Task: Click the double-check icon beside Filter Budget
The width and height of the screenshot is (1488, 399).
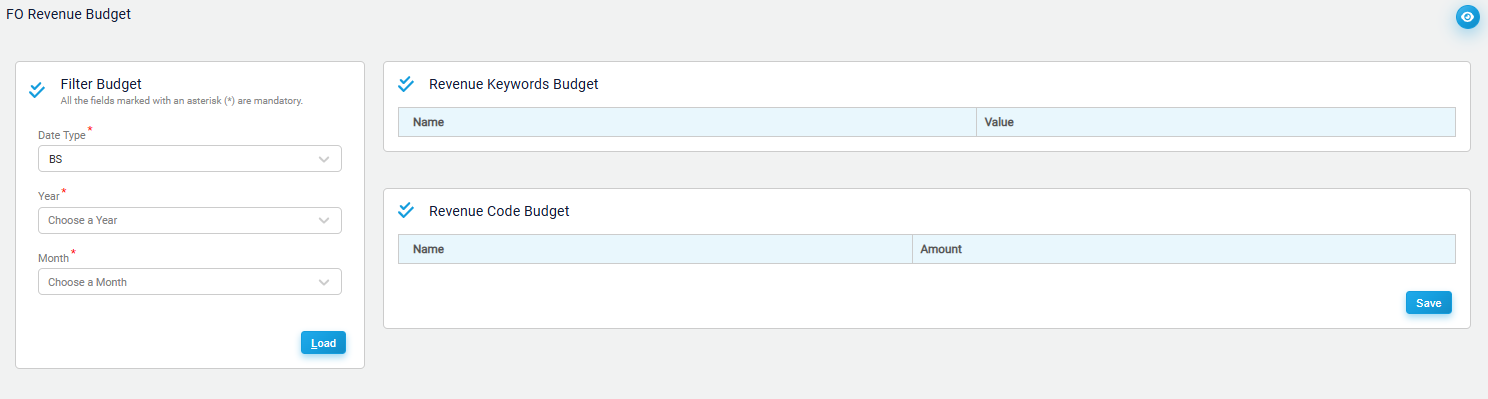Action: click(37, 90)
